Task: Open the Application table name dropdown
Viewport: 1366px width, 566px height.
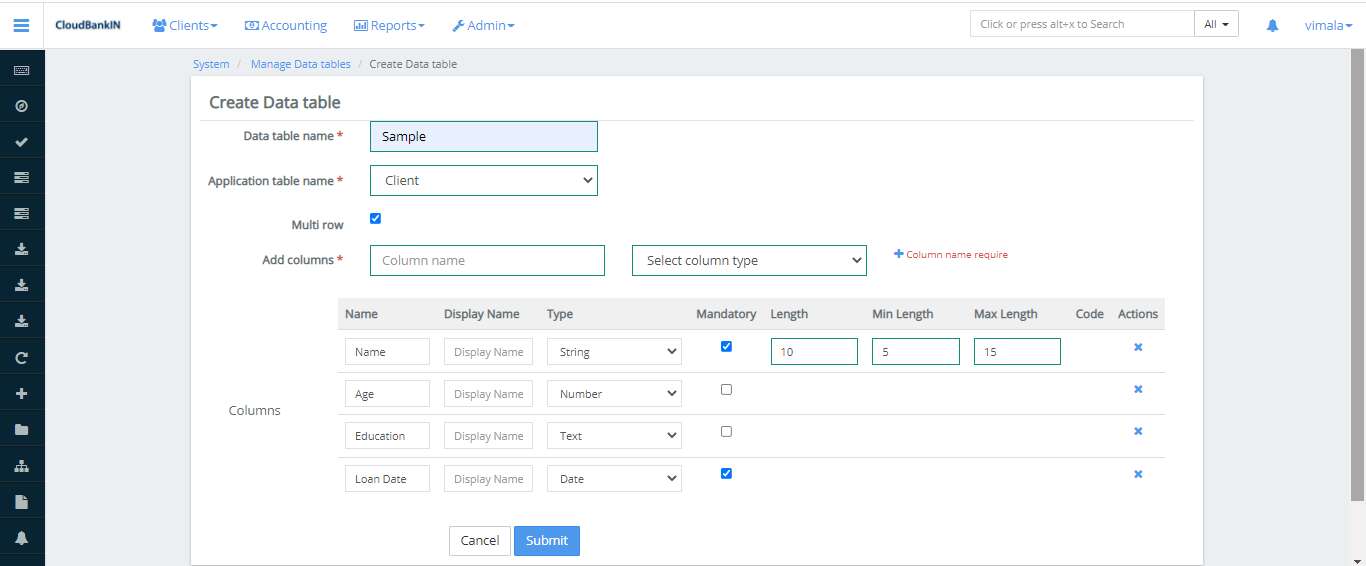Action: 484,181
